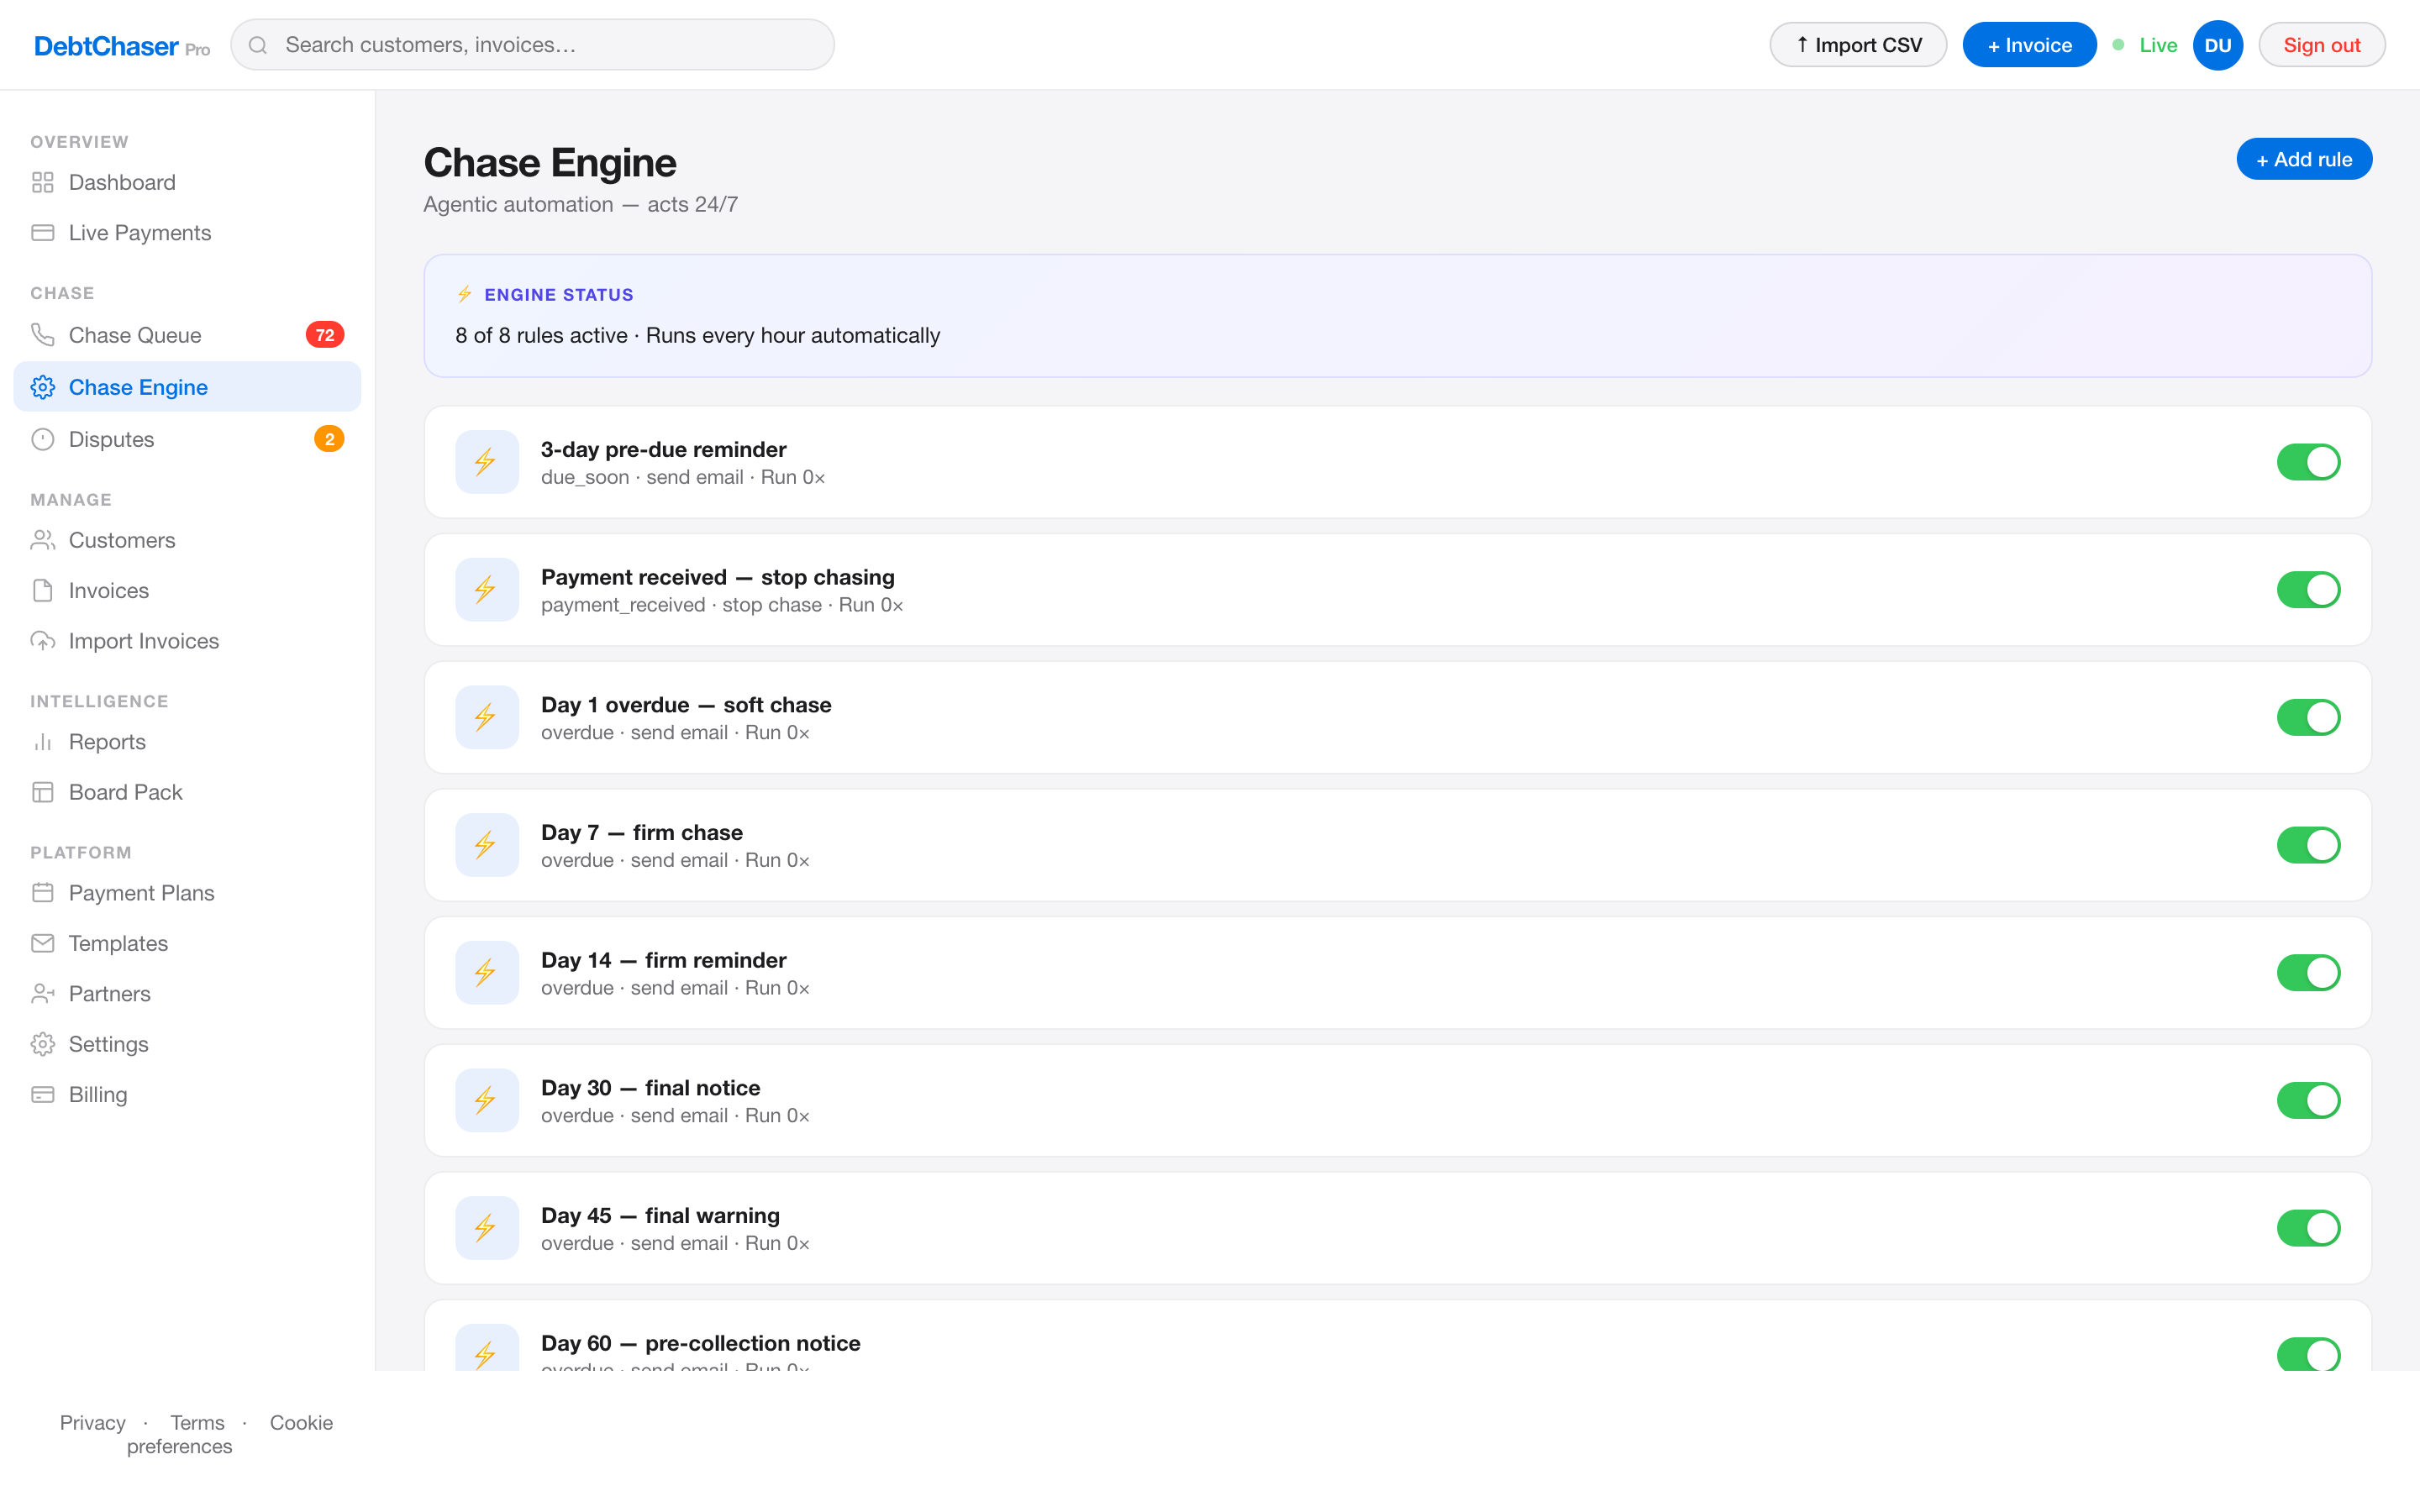This screenshot has width=2420, height=1512.
Task: Click the red 72 badge on Chase Queue
Action: pos(325,335)
